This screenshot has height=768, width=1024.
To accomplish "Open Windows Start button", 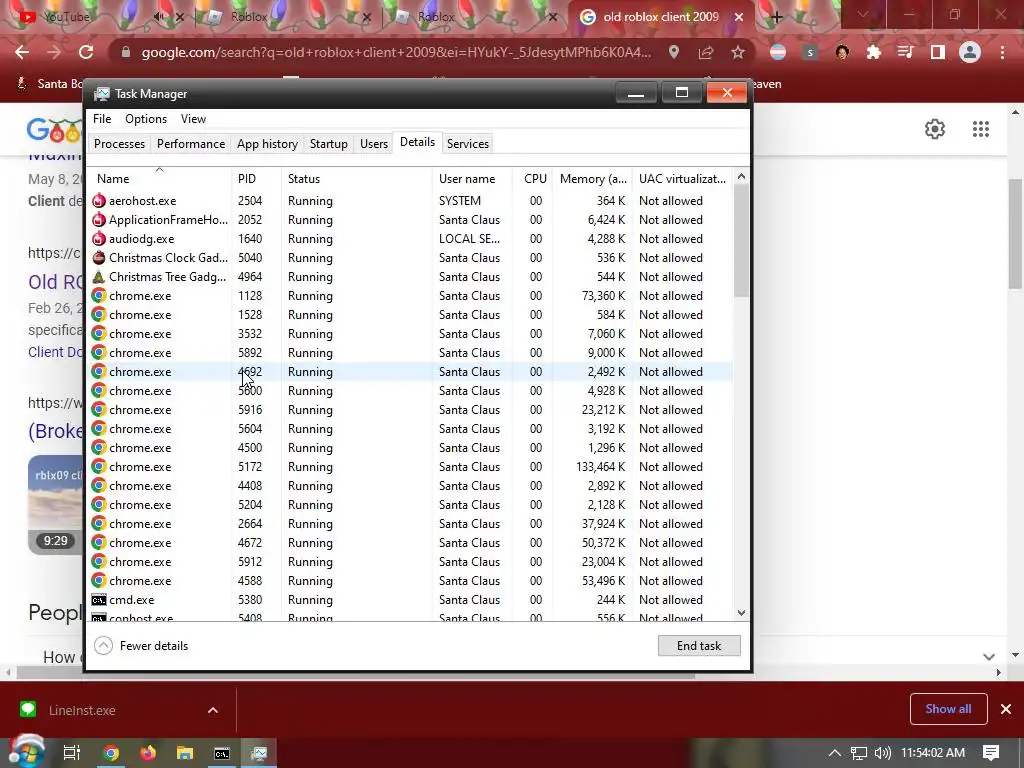I will coord(25,752).
